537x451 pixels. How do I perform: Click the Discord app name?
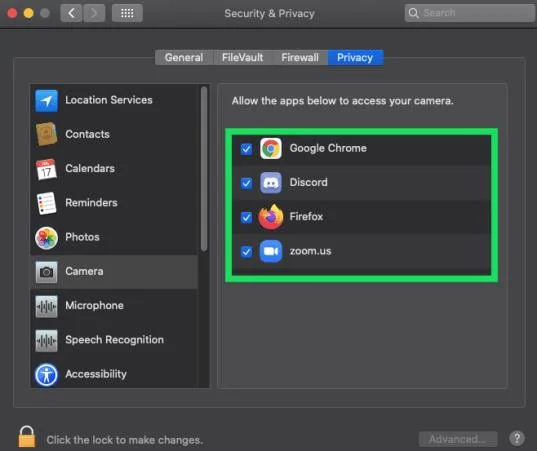[x=309, y=182]
